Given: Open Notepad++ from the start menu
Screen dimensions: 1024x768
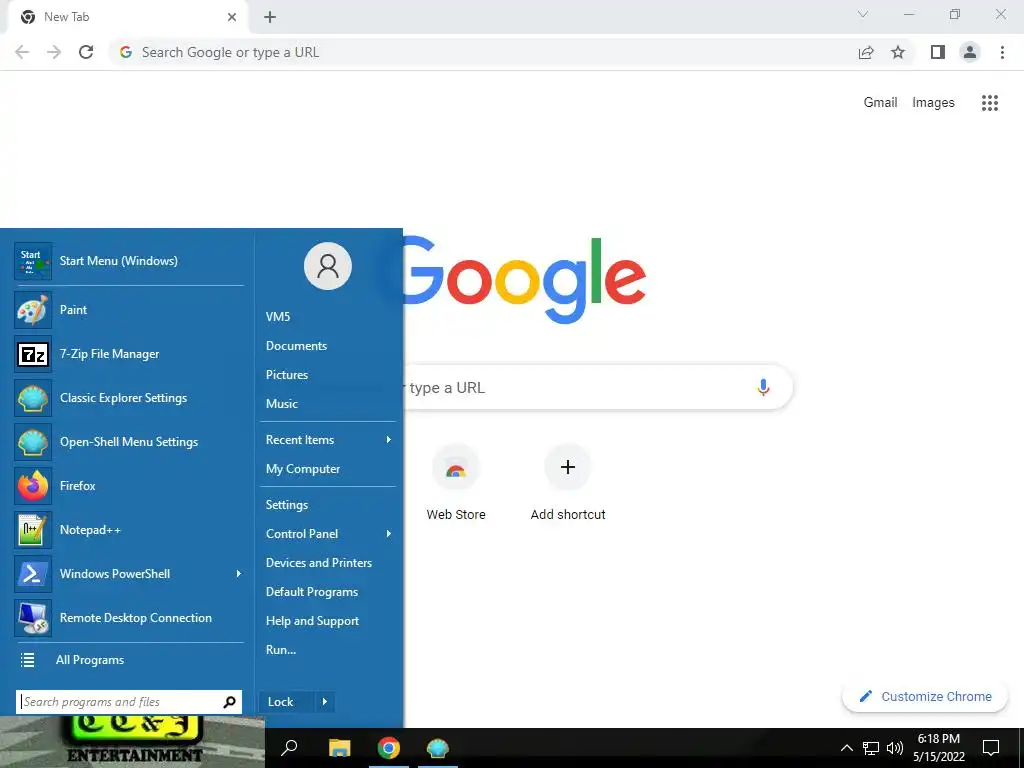Looking at the screenshot, I should (x=129, y=530).
